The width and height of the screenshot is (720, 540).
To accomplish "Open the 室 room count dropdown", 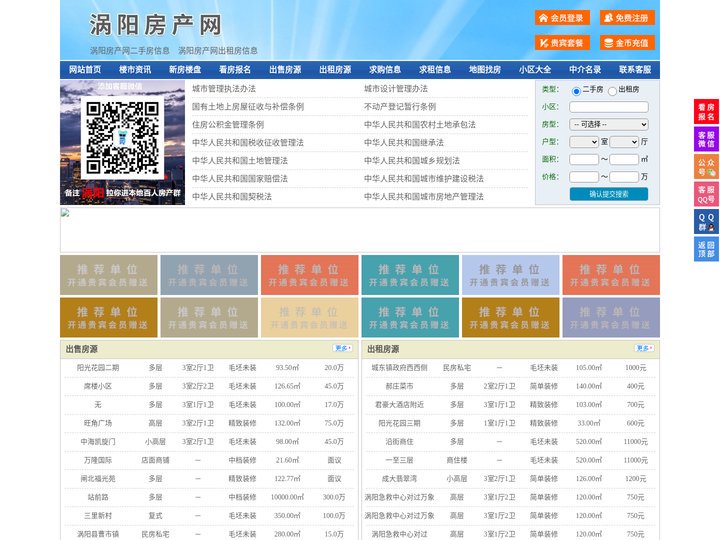I will pos(584,142).
